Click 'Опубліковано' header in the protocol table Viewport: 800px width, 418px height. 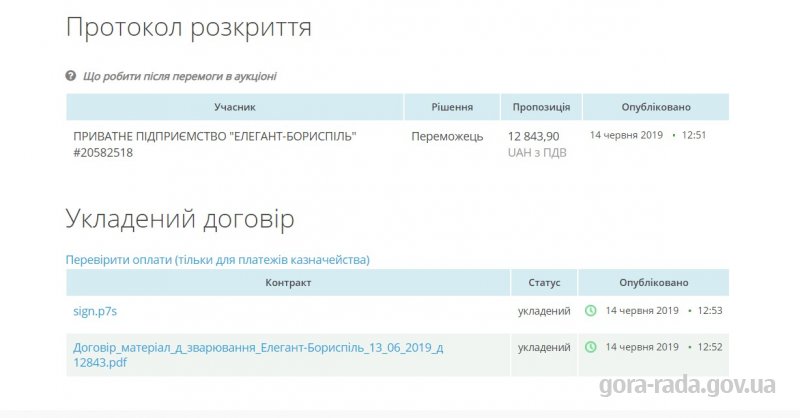click(x=656, y=107)
